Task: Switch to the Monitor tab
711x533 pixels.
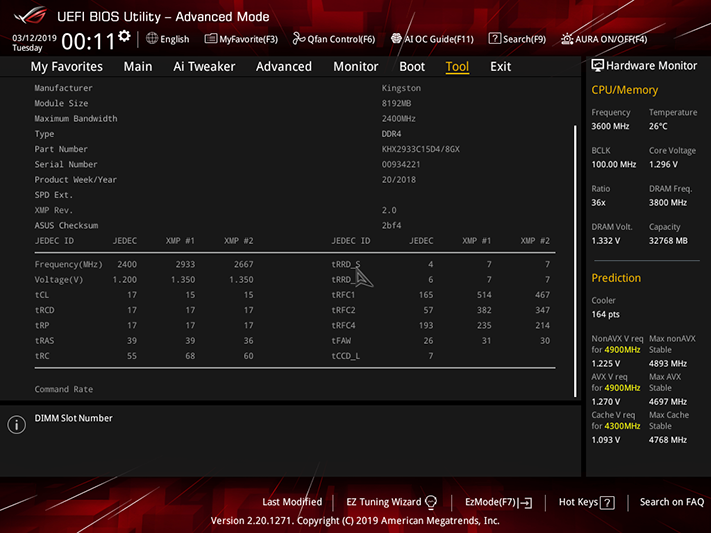Action: click(x=356, y=67)
